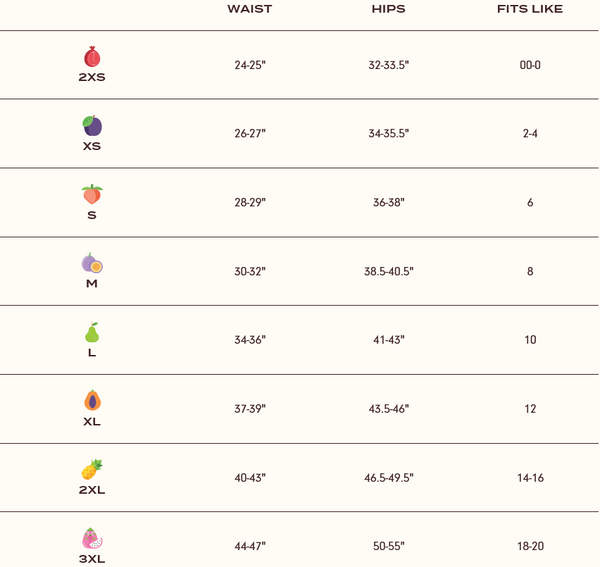The image size is (600, 567).
Task: Click the 14-16 fits like value
Action: 530,477
